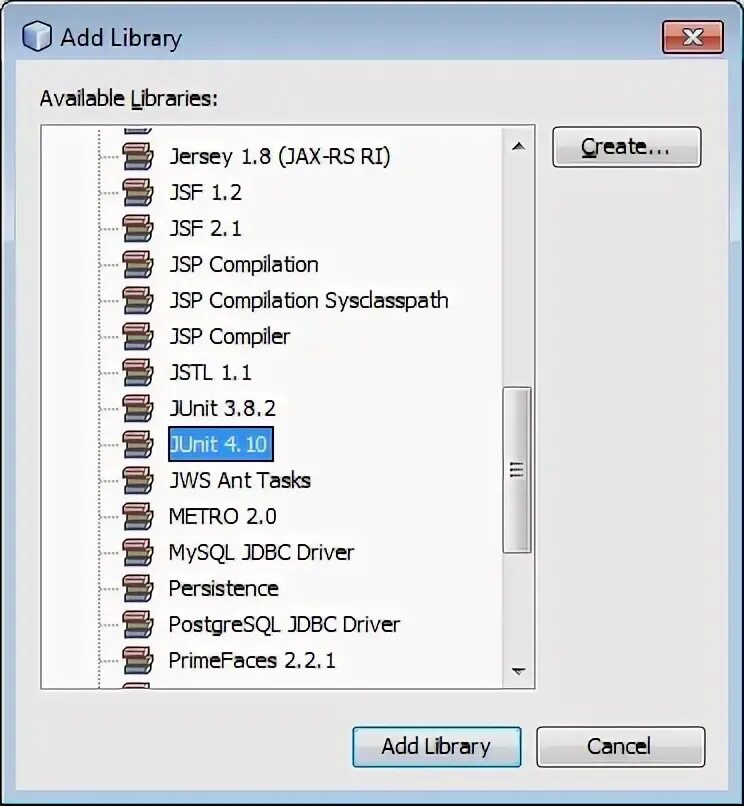Click the scrollbar up arrow
Viewport: 744px width, 806px height.
tap(518, 146)
